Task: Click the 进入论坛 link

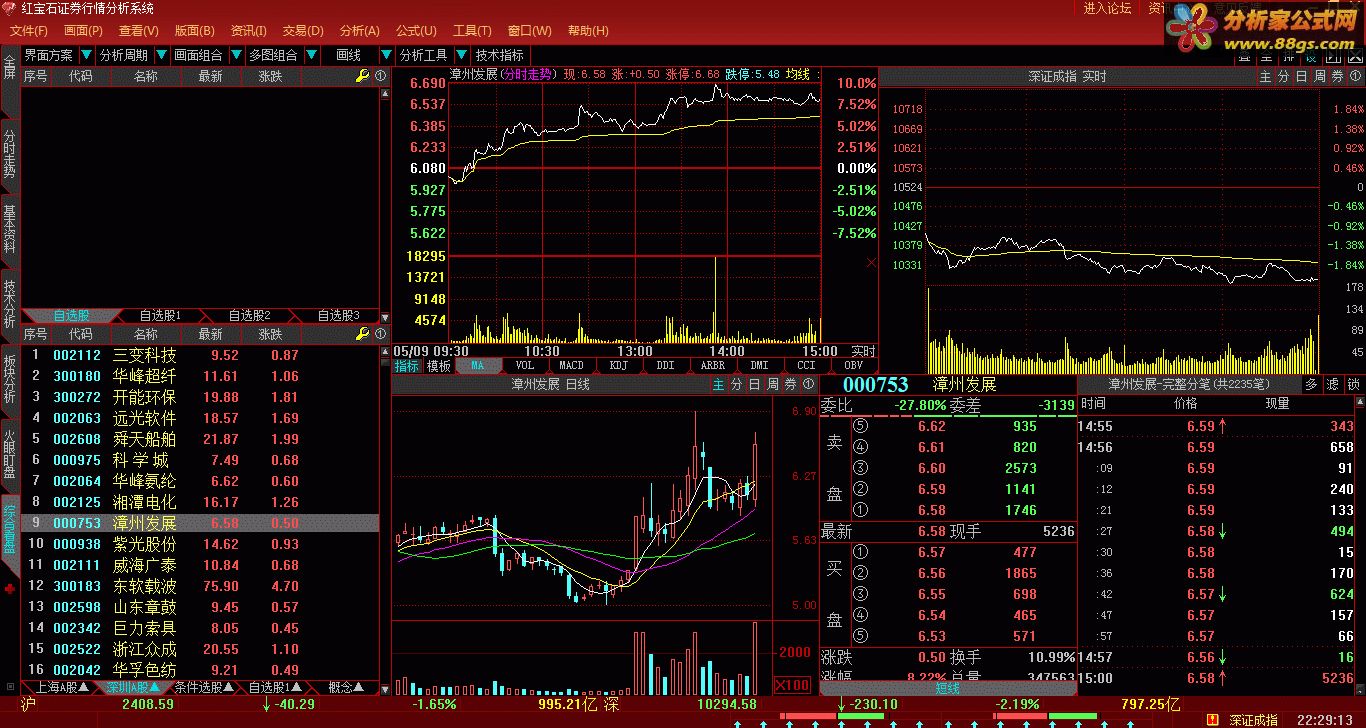Action: (1107, 8)
